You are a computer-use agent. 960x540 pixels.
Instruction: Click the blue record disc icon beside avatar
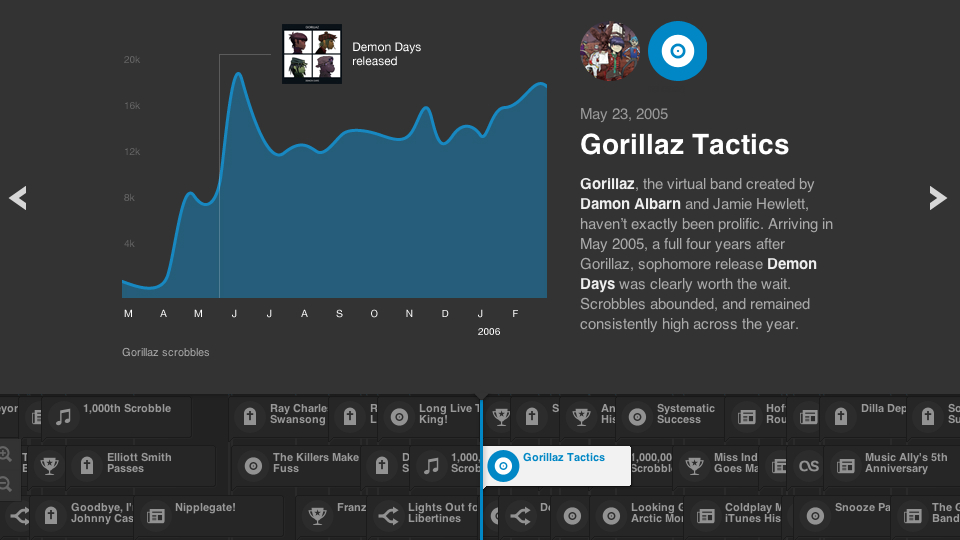(x=677, y=51)
